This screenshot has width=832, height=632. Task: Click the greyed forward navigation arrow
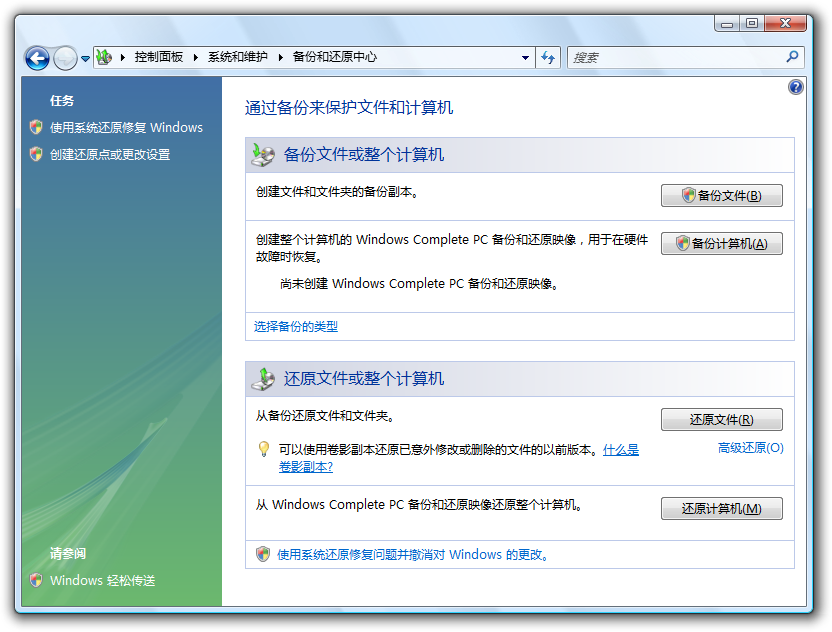[x=65, y=58]
